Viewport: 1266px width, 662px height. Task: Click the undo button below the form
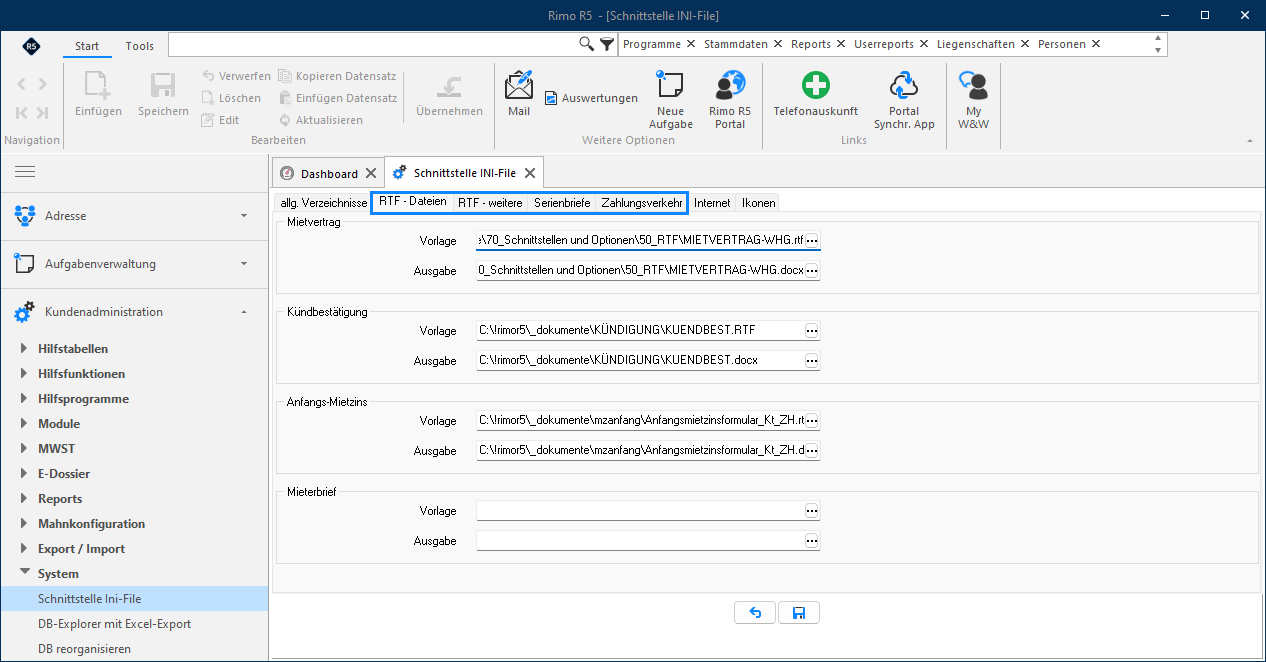(x=755, y=613)
